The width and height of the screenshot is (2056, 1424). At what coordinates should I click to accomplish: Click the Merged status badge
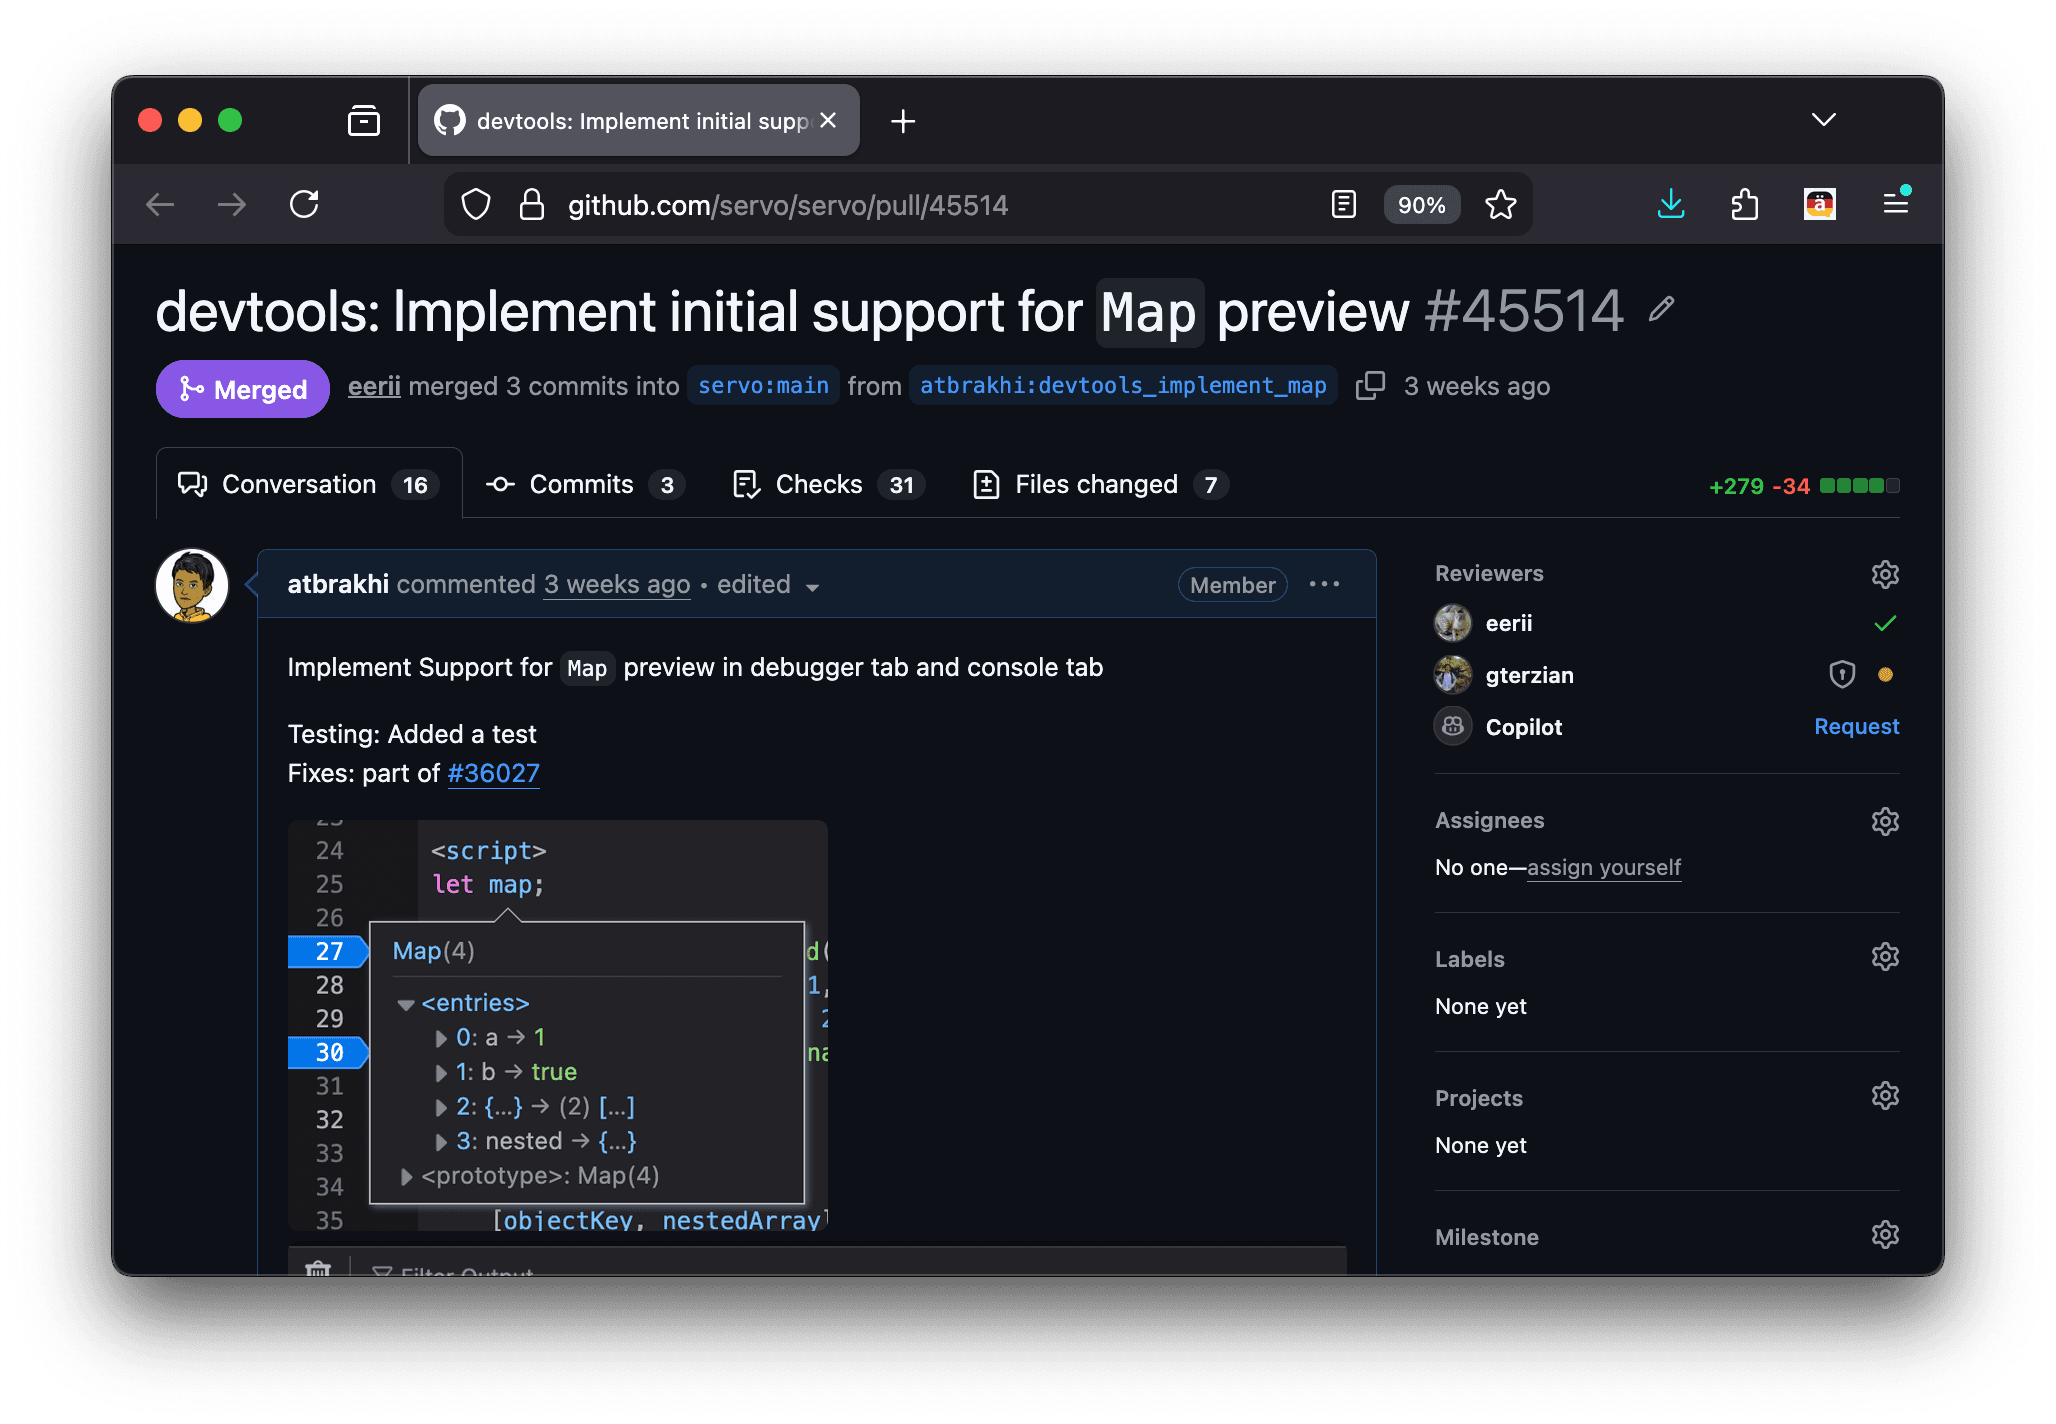pyautogui.click(x=243, y=389)
